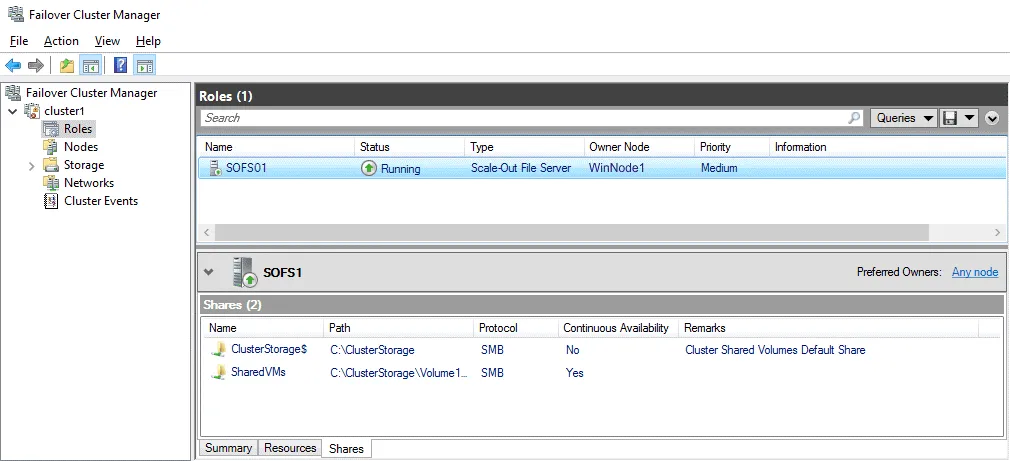Switch to the Resources tab

(x=290, y=448)
